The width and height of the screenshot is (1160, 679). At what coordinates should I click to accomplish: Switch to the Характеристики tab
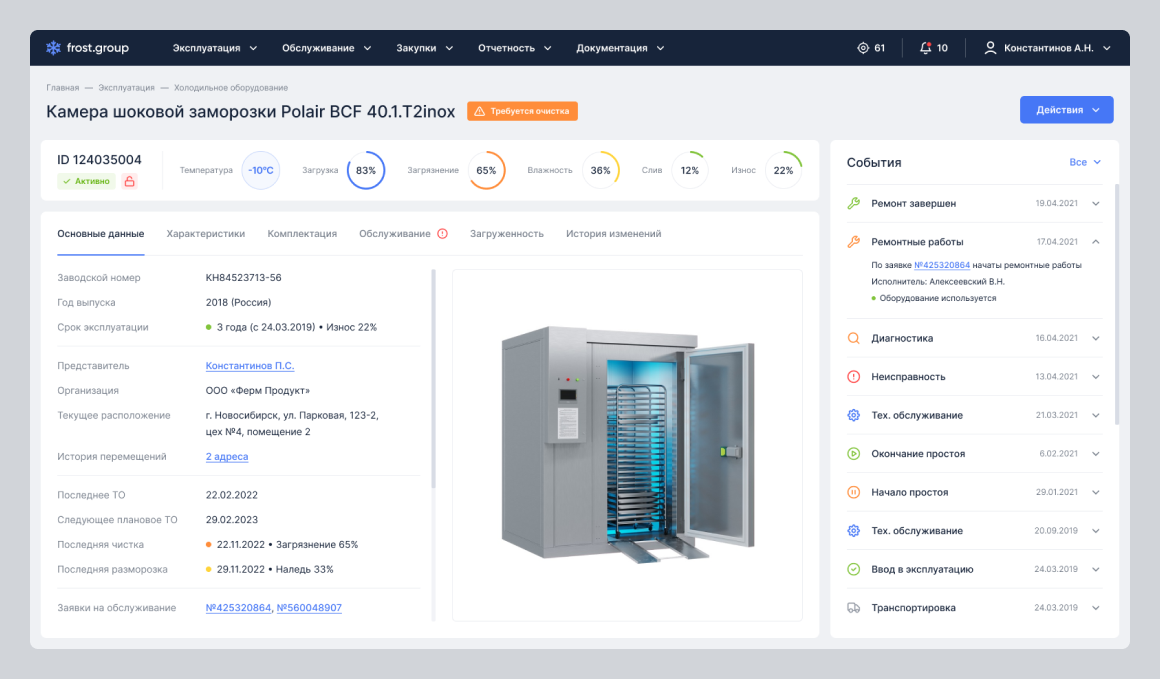[206, 234]
